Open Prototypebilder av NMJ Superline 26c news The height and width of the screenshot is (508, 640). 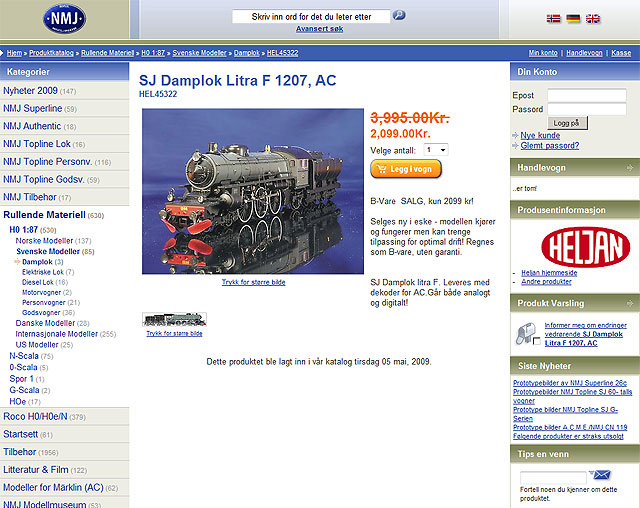[x=570, y=383]
